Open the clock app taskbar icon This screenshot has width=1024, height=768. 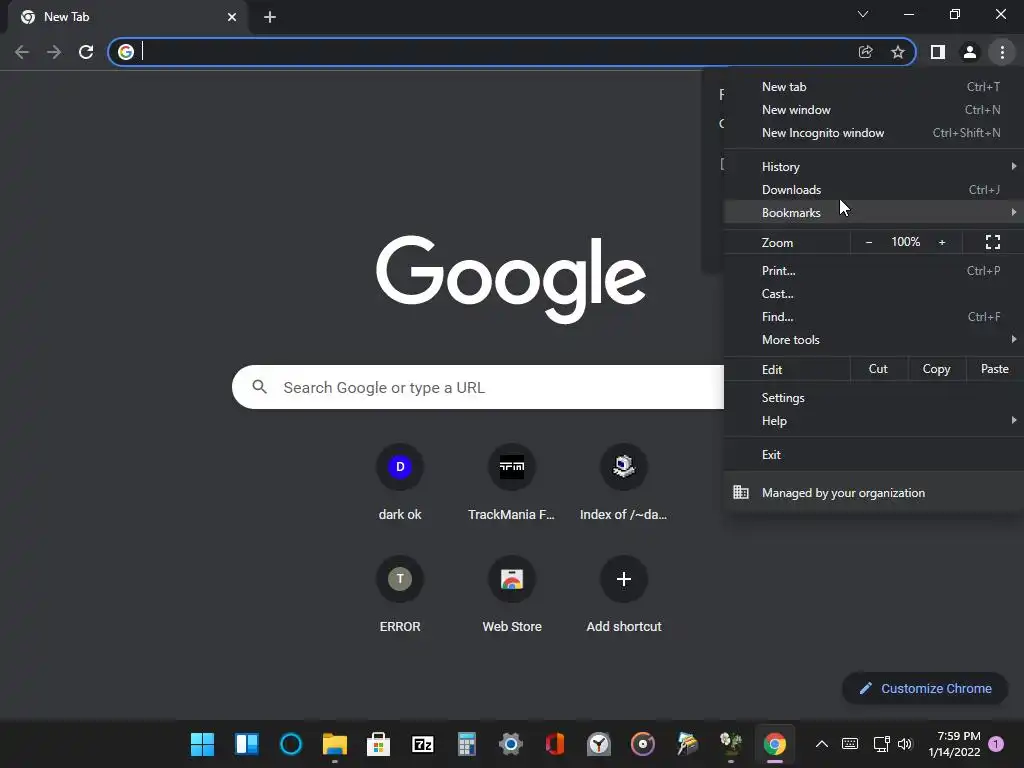point(599,744)
